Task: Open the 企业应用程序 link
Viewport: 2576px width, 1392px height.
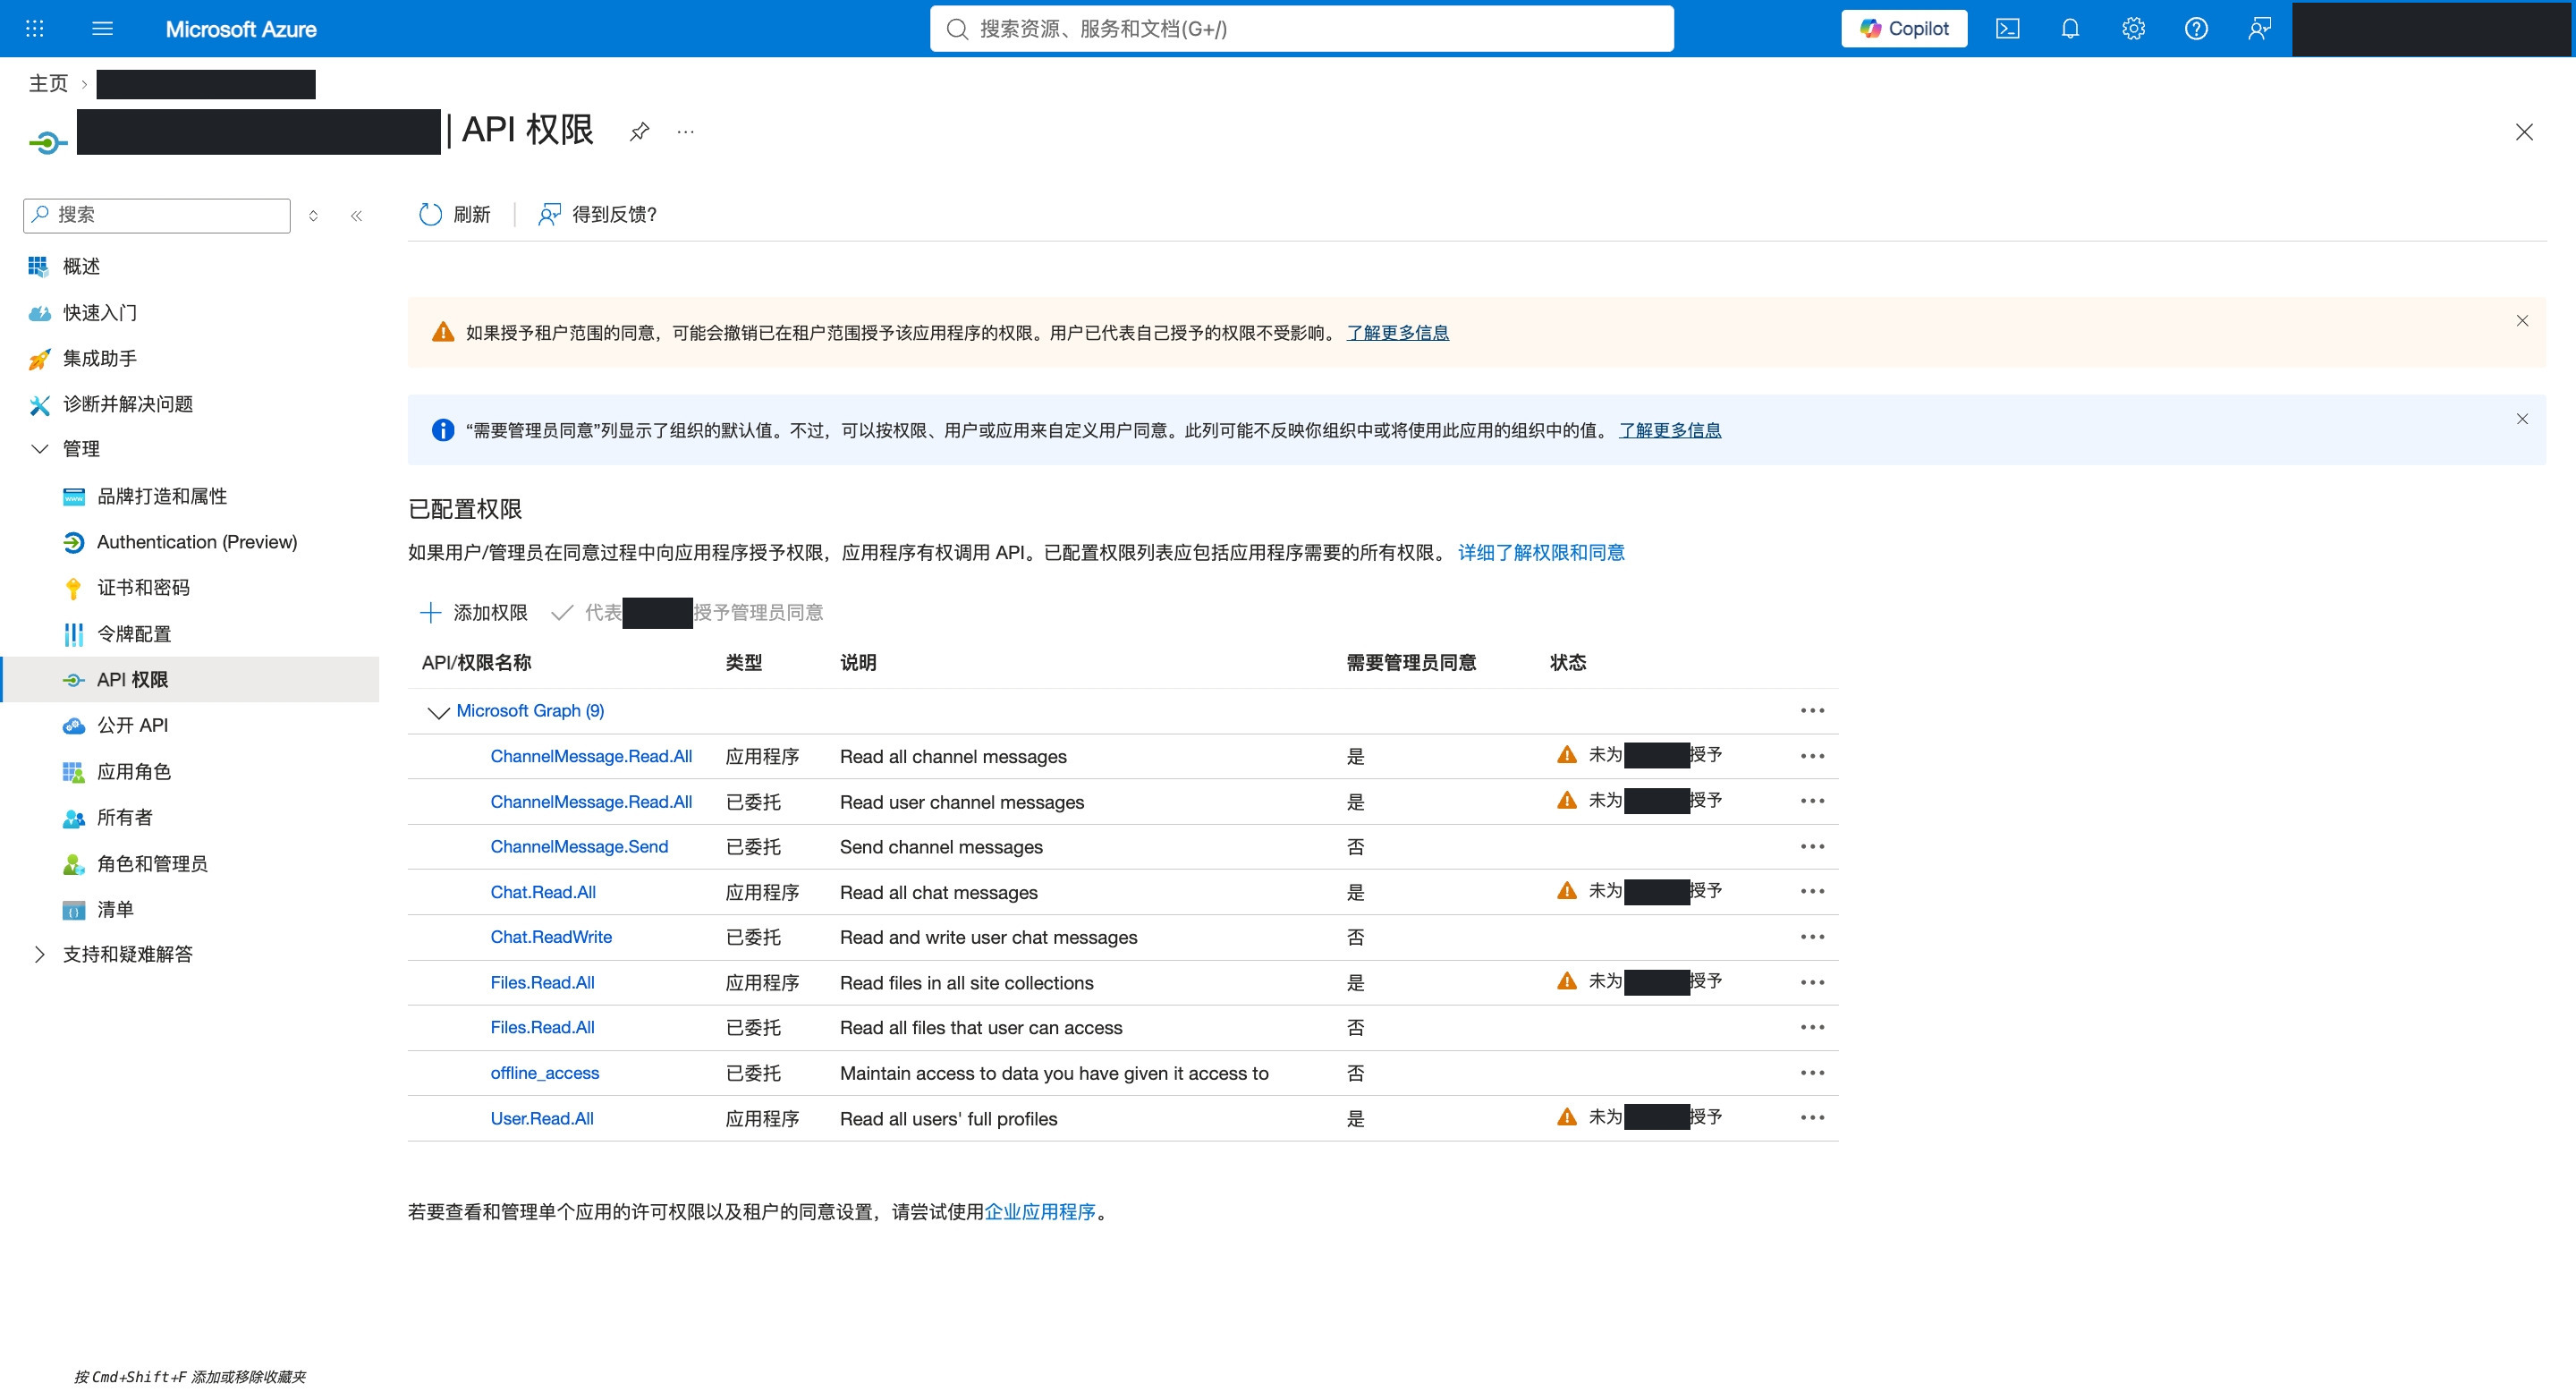Action: click(x=1040, y=1211)
